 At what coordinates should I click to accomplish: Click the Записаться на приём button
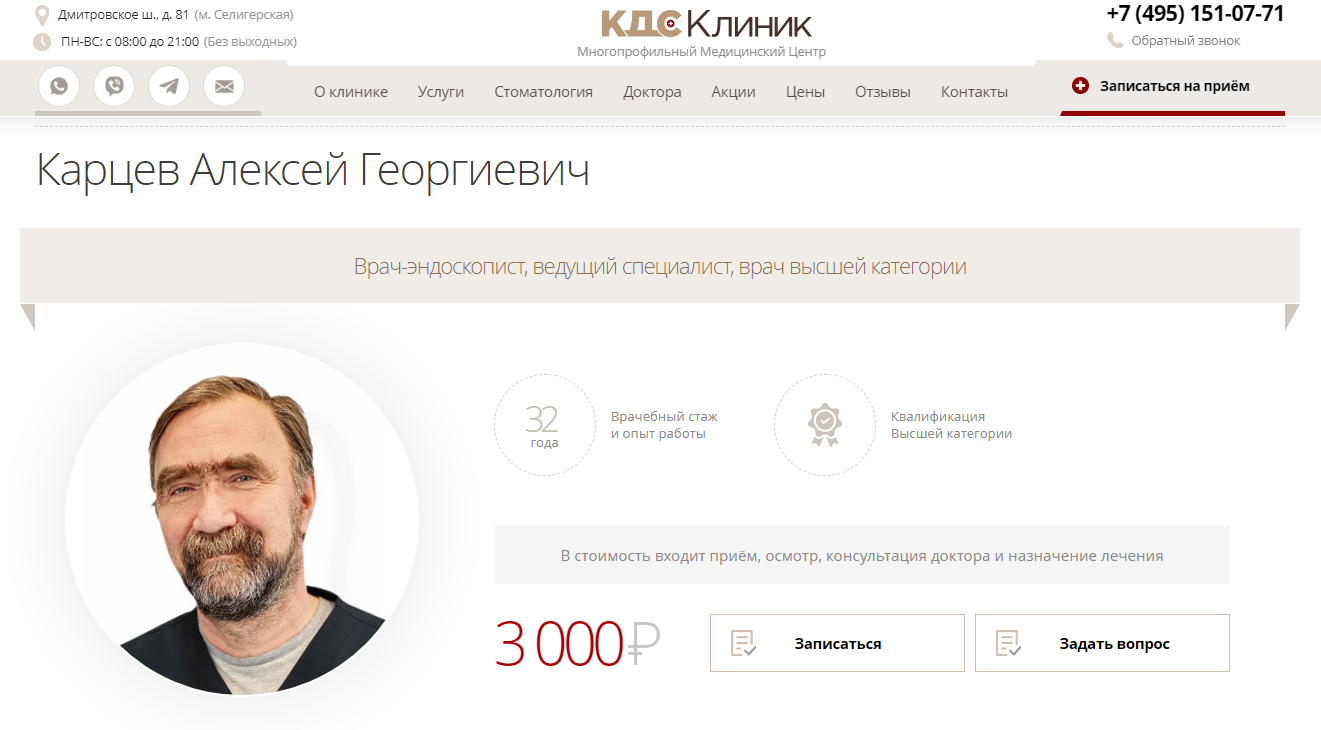coord(1173,87)
